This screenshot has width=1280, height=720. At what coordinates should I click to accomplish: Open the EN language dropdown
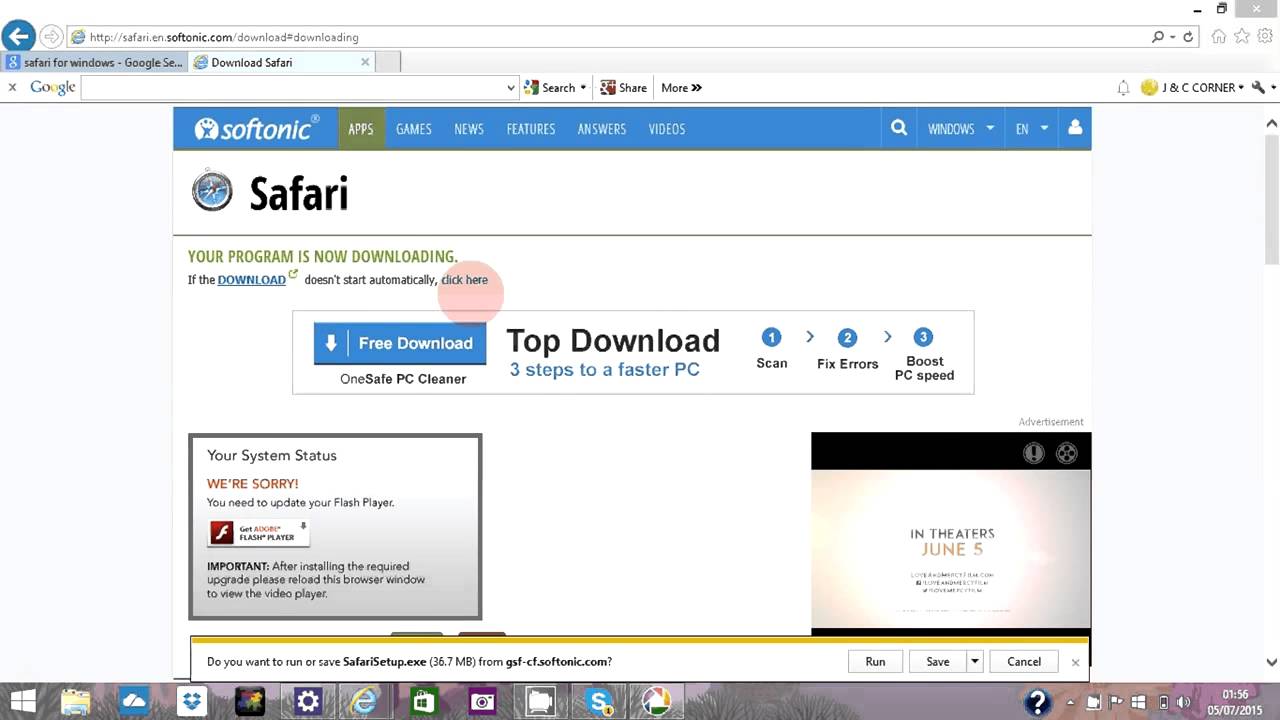(x=1032, y=128)
